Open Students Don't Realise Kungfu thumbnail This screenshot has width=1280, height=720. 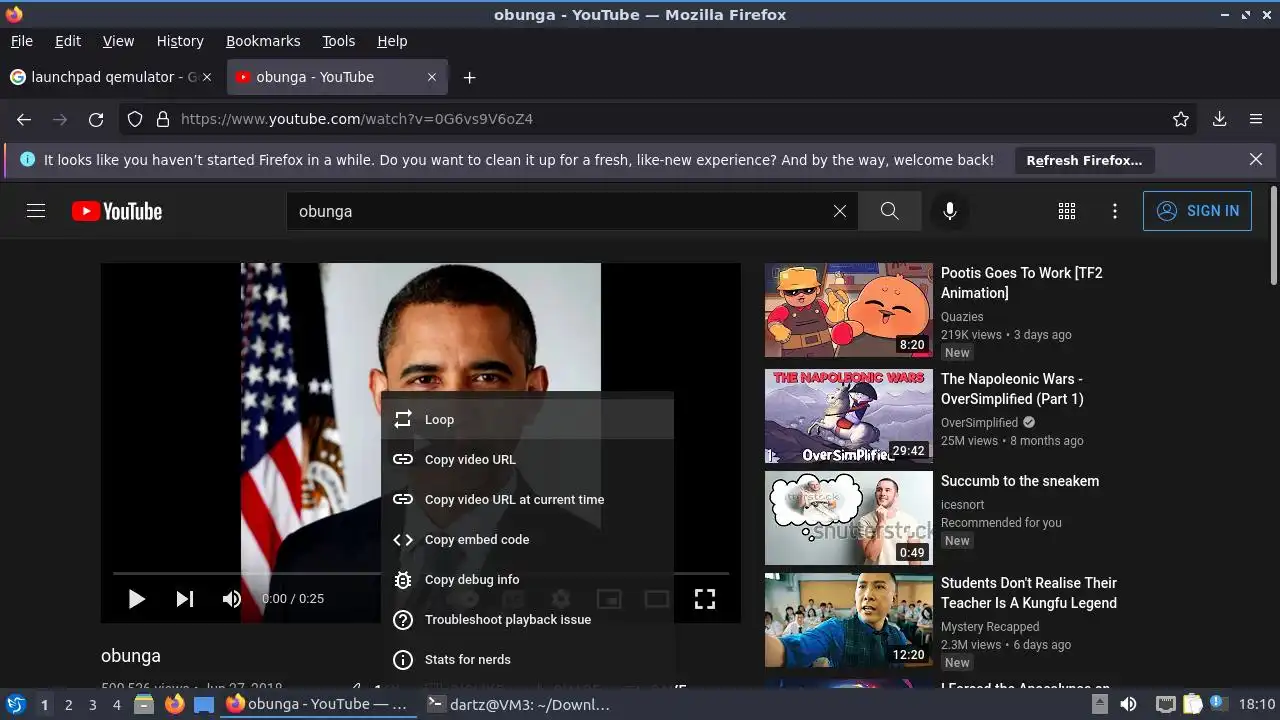[849, 620]
